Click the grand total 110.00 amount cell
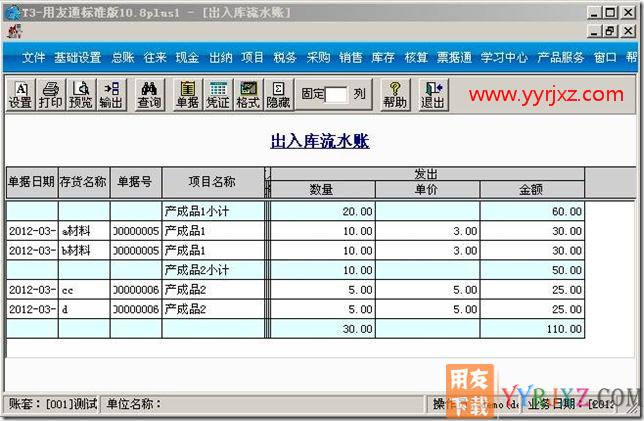 (532, 329)
